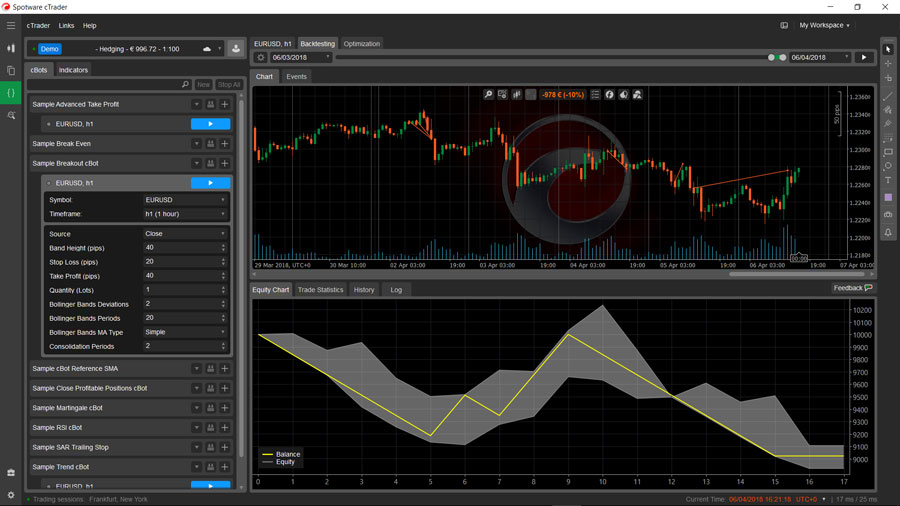900x506 pixels.
Task: Start the EURUSD instance under Sample Advanced Take Profit
Action: pyautogui.click(x=211, y=124)
